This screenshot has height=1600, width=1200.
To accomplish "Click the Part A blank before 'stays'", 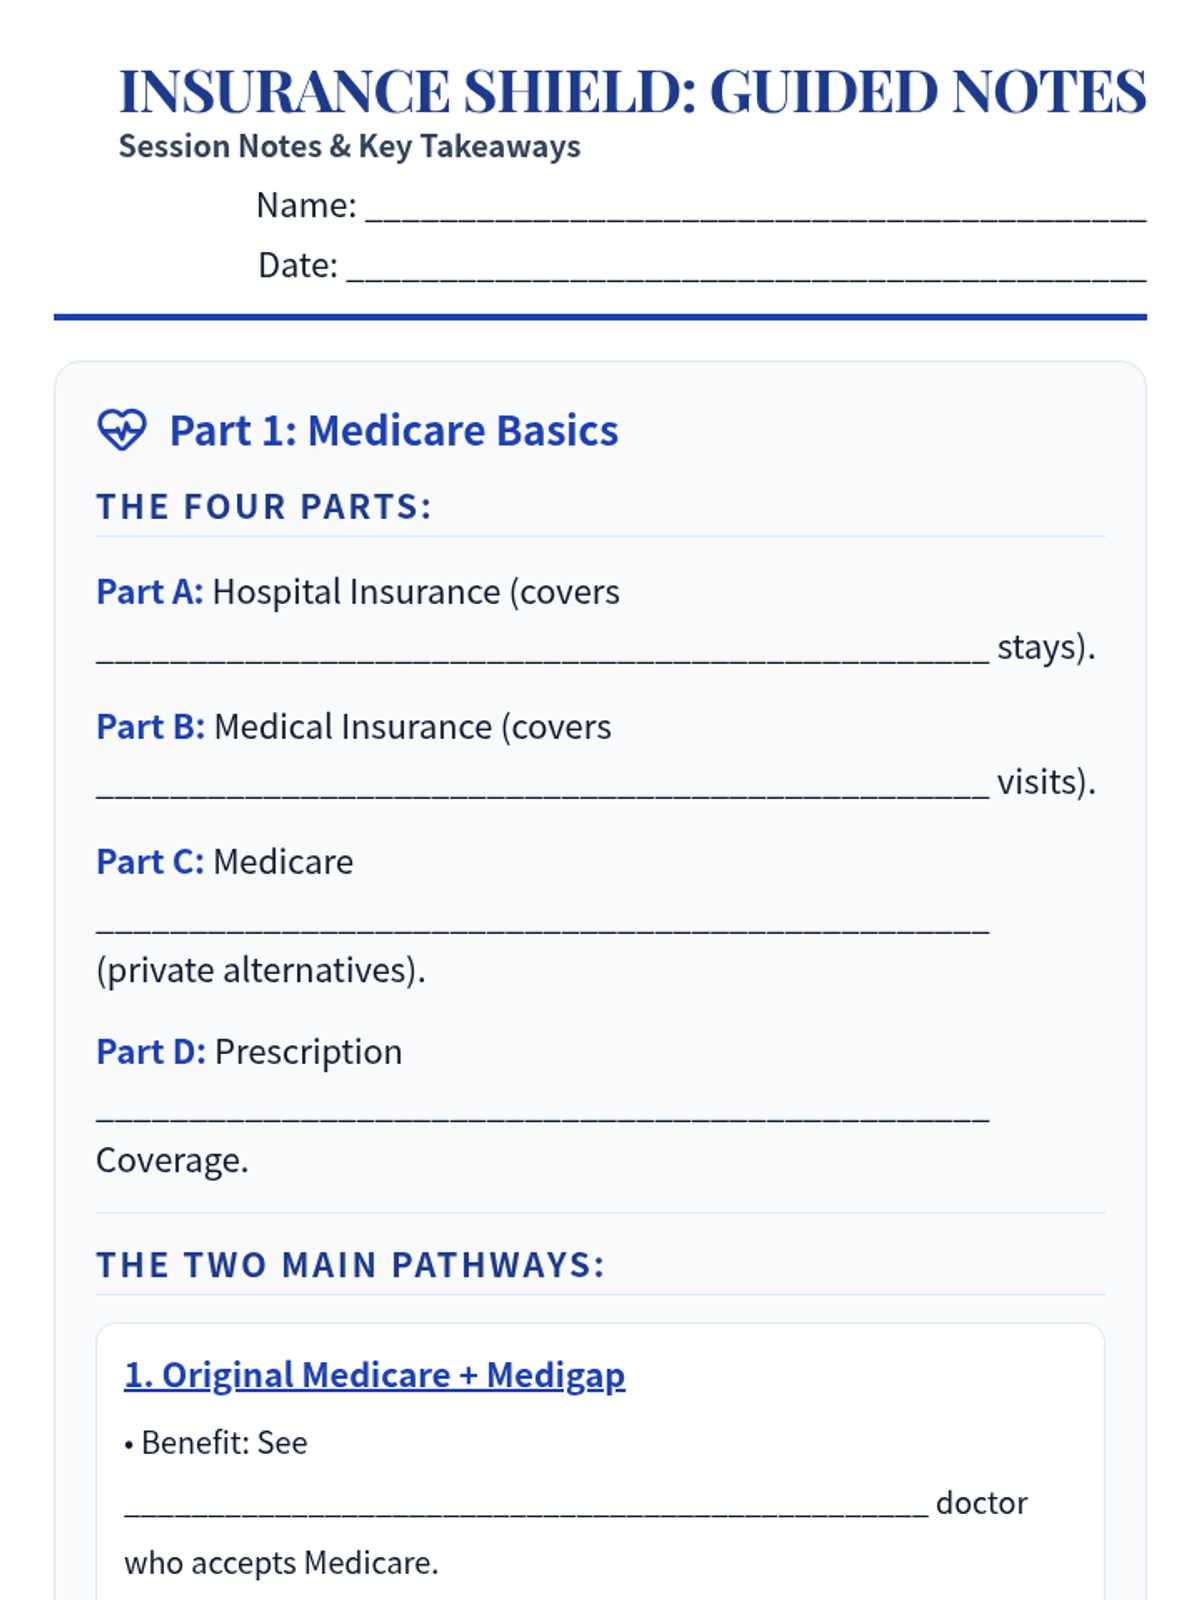I will click(x=542, y=649).
